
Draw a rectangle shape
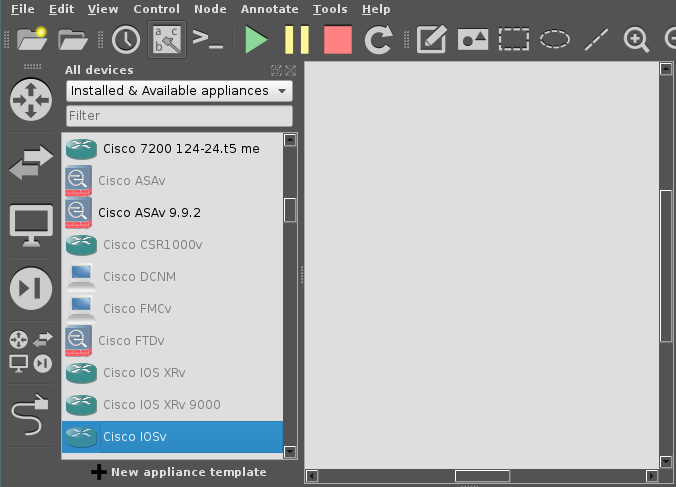[514, 39]
